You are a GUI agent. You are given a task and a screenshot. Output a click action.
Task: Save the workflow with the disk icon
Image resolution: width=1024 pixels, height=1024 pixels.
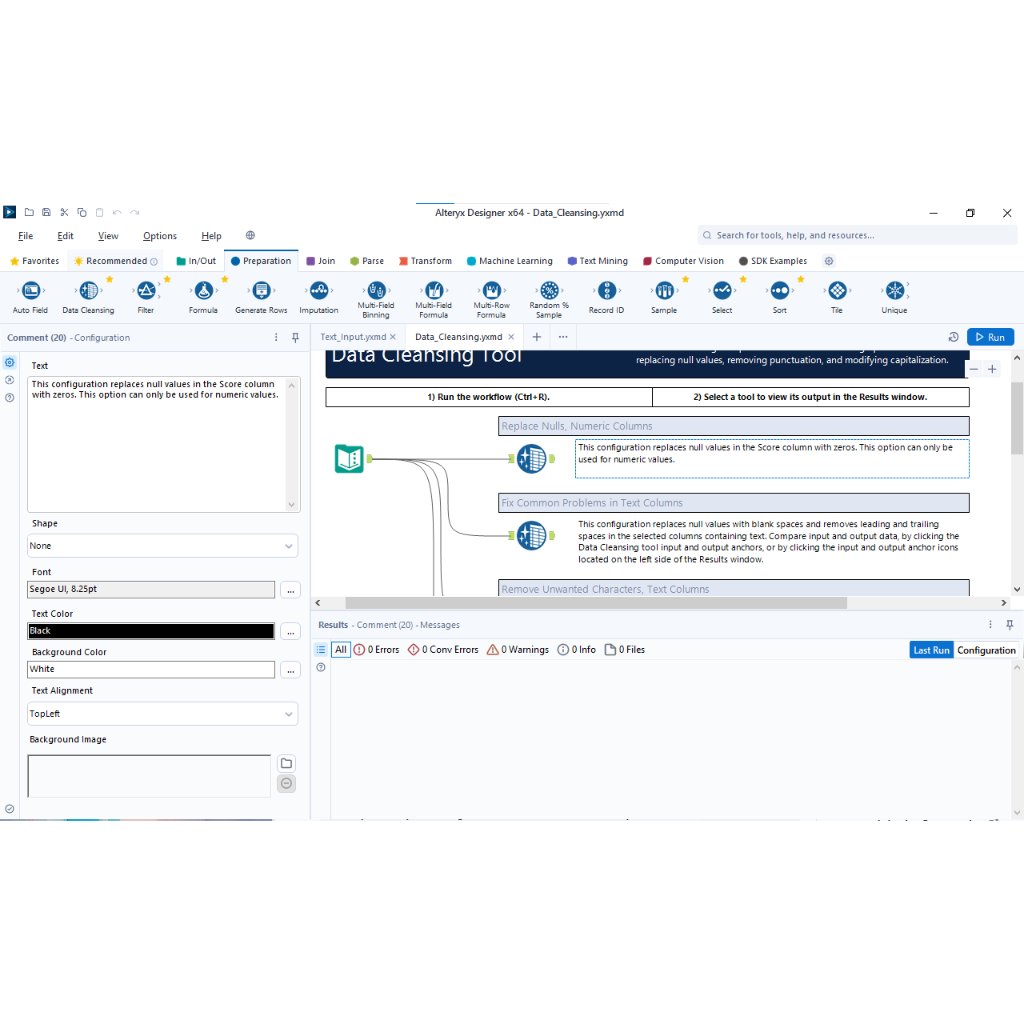click(46, 212)
